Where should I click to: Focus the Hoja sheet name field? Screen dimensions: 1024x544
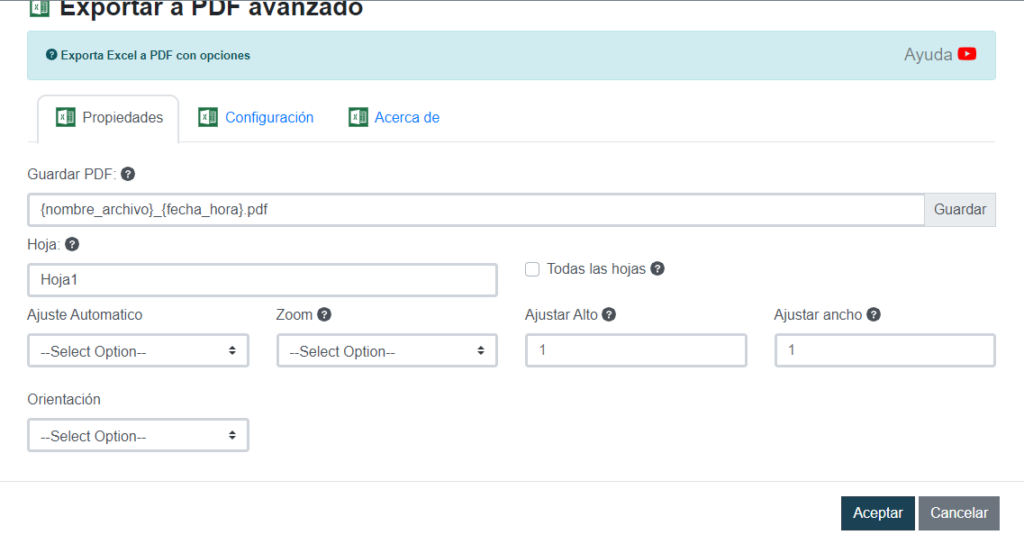click(263, 280)
